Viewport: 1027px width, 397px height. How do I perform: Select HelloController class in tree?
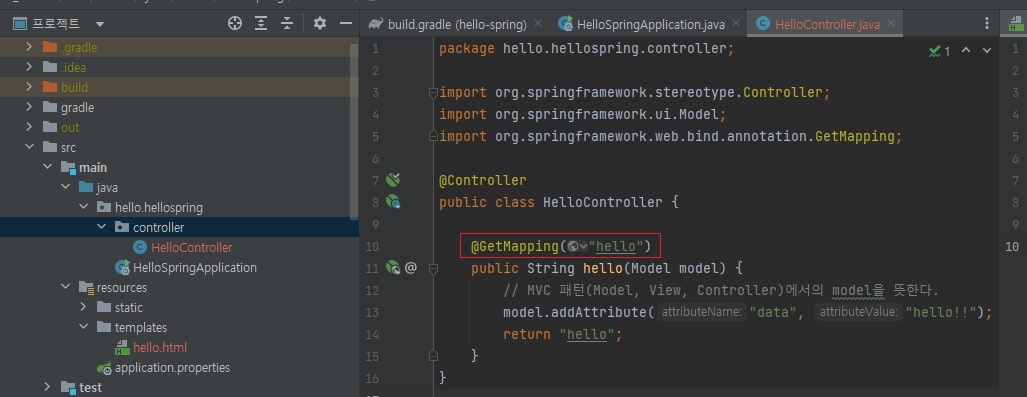coord(191,248)
